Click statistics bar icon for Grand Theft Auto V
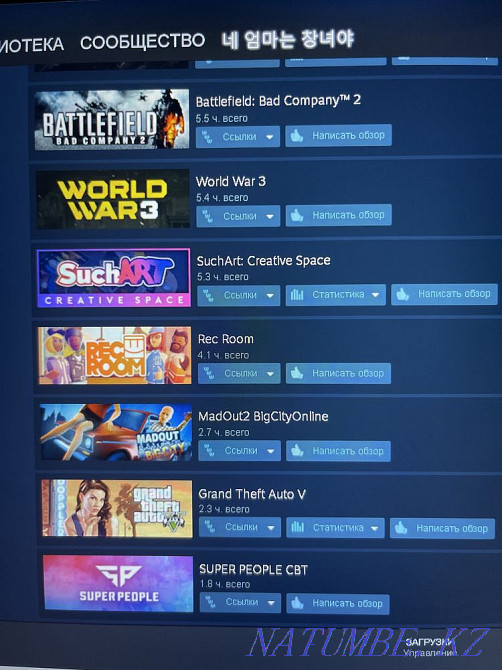Viewport: 502px width, 670px height. [x=297, y=528]
